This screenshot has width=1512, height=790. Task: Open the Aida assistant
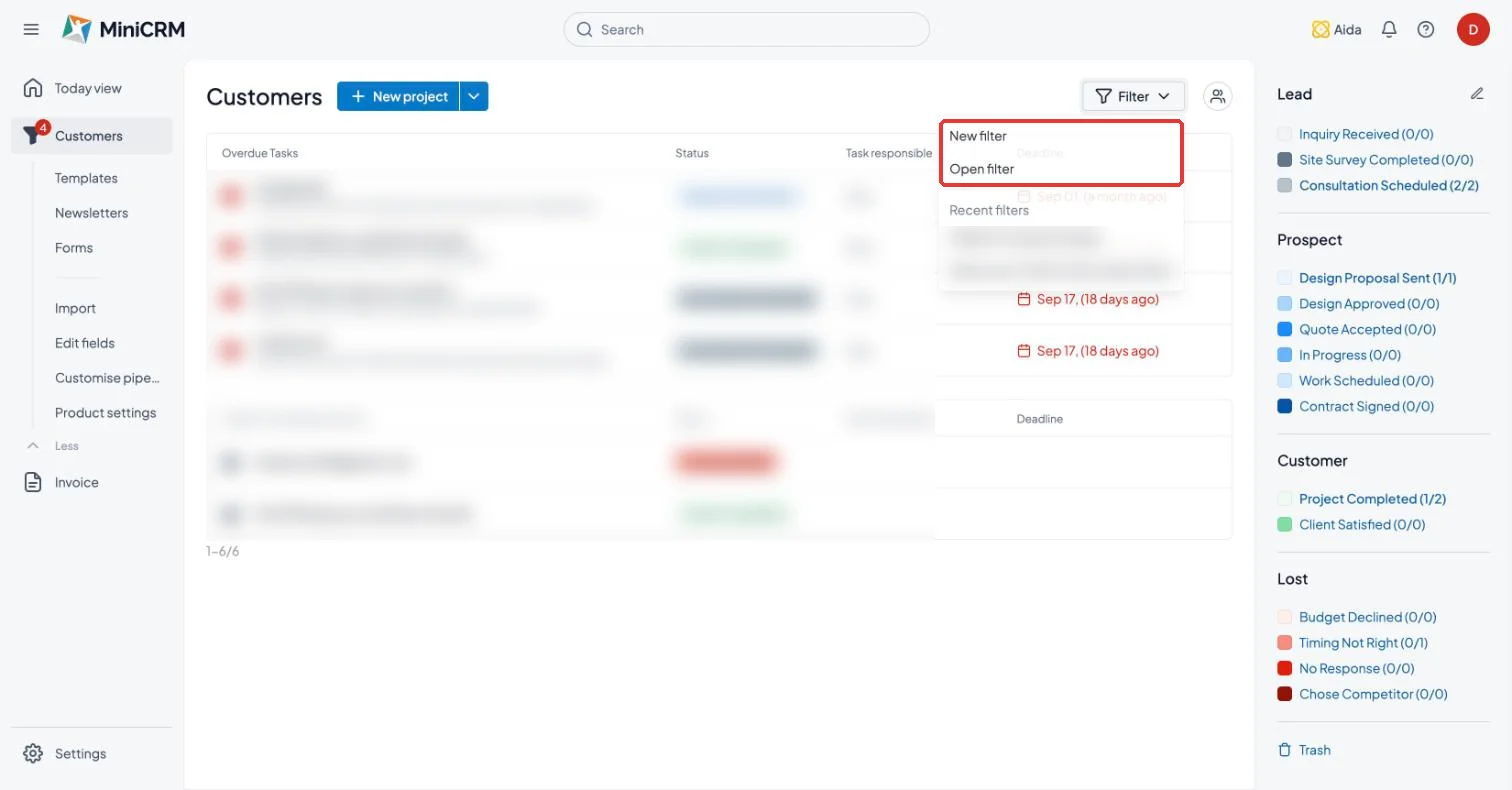coord(1336,30)
